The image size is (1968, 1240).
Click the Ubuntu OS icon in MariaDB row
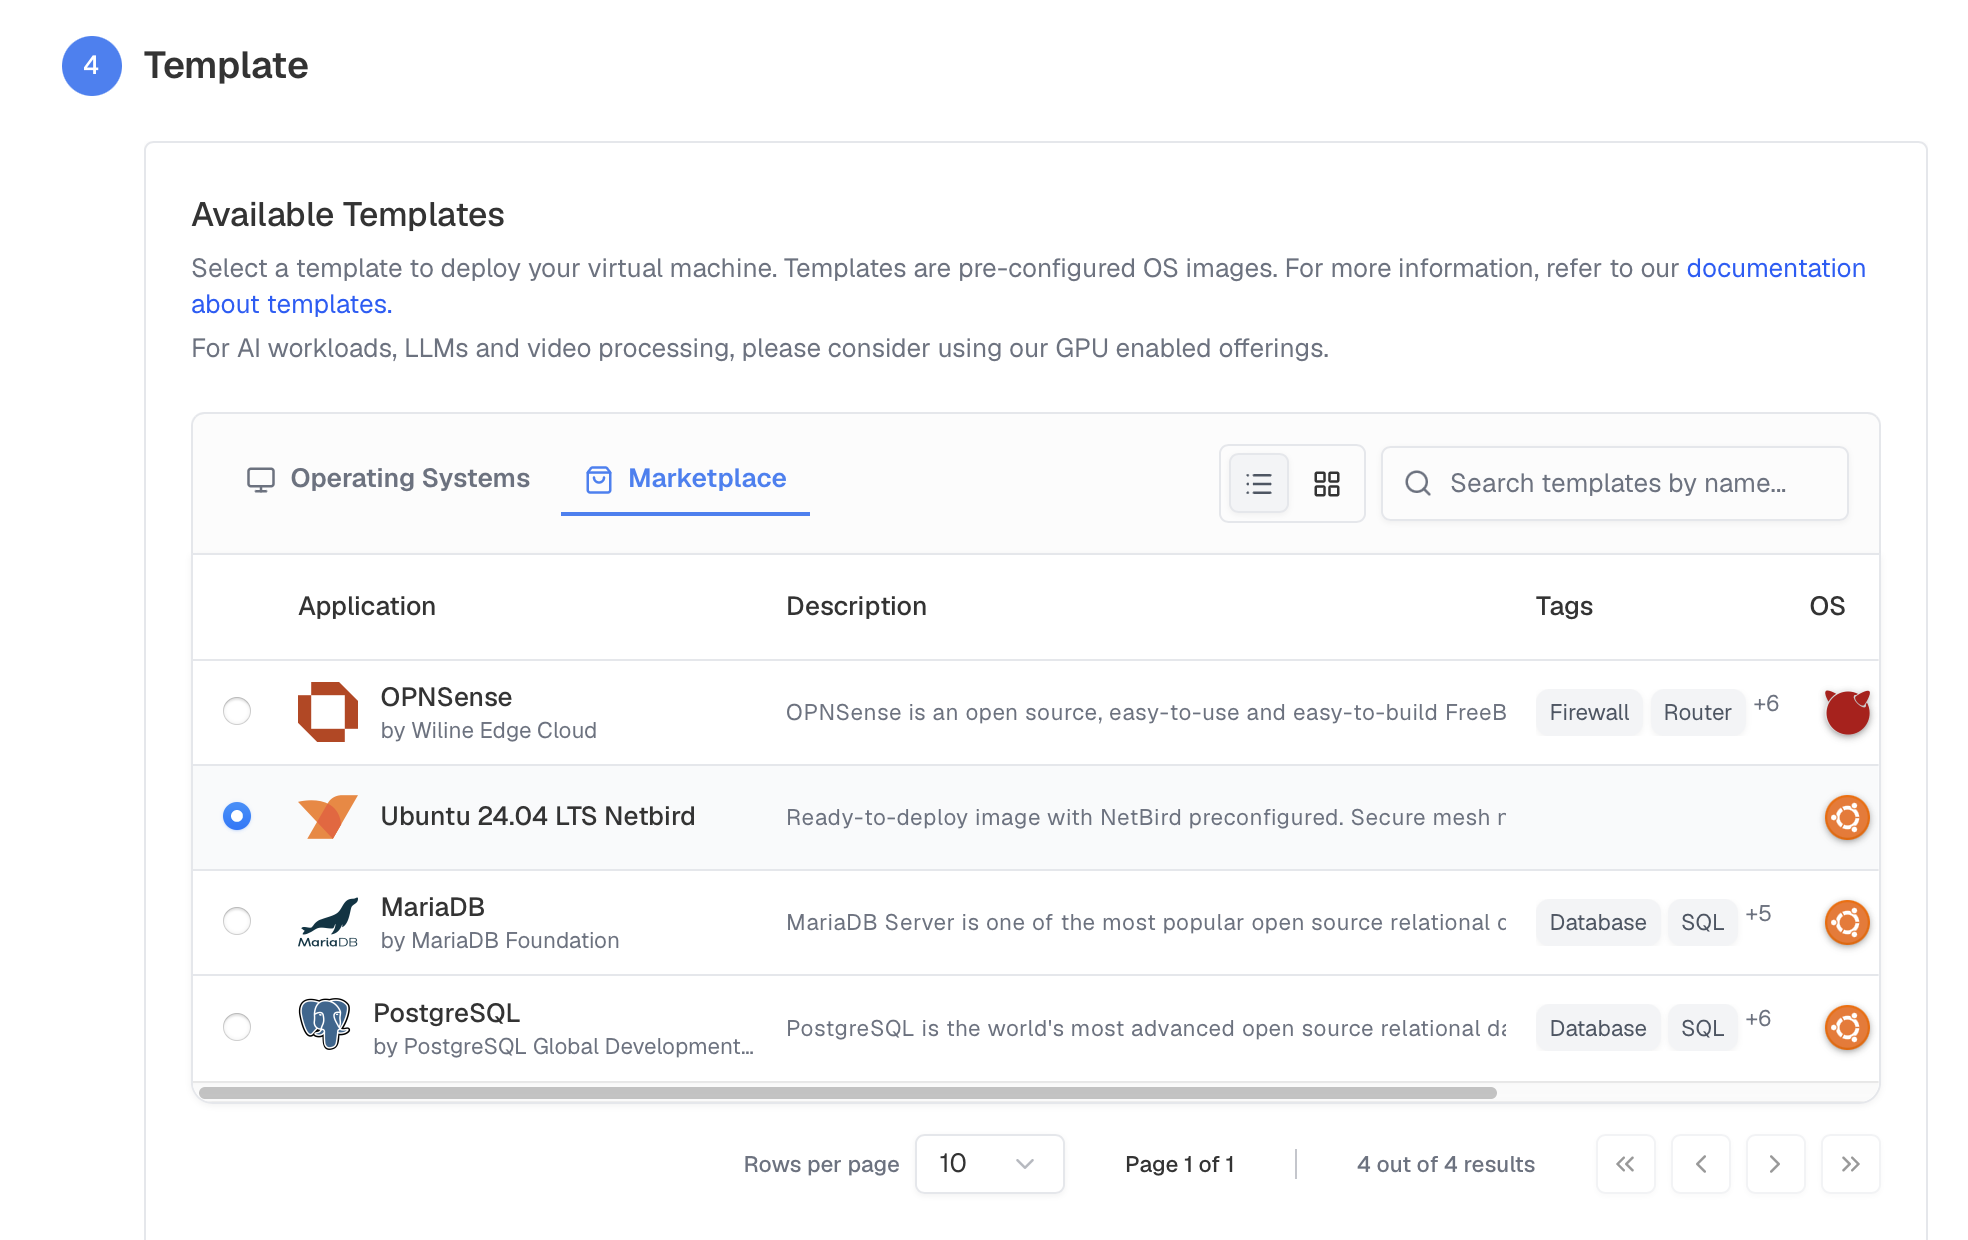pyautogui.click(x=1847, y=923)
